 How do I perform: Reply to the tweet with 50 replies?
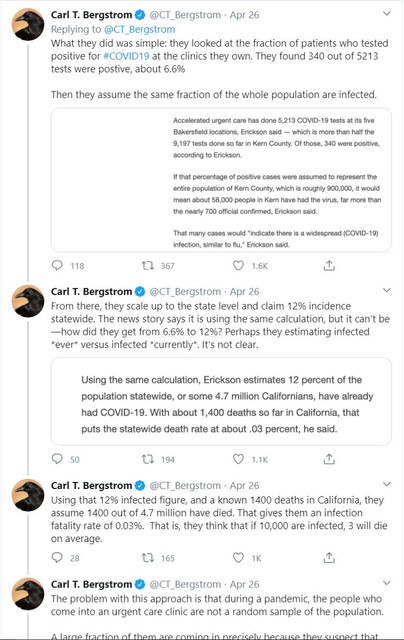57,459
